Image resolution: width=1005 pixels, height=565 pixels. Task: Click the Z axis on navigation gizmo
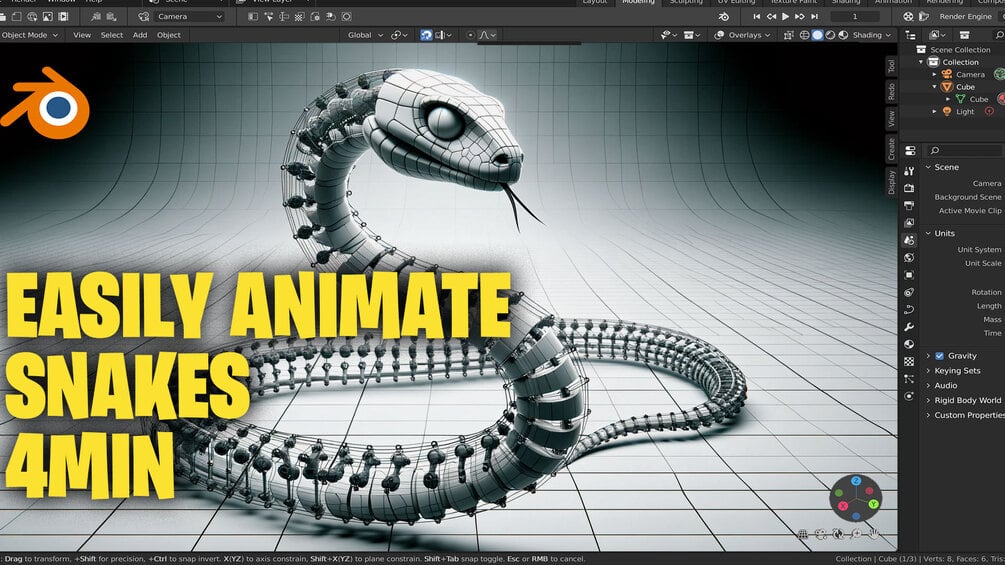coord(856,480)
